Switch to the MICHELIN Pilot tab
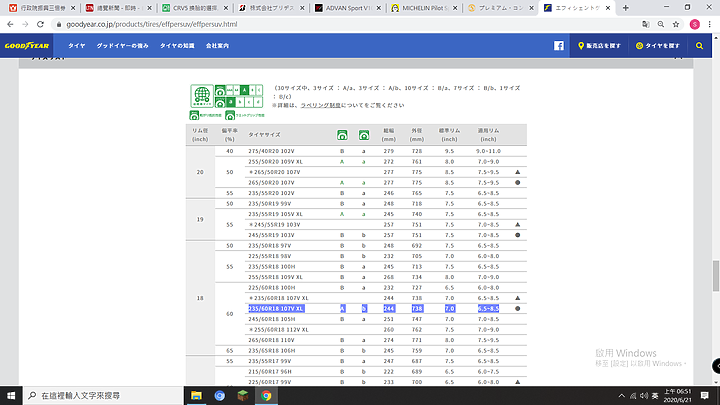720x405 pixels. 424,8
